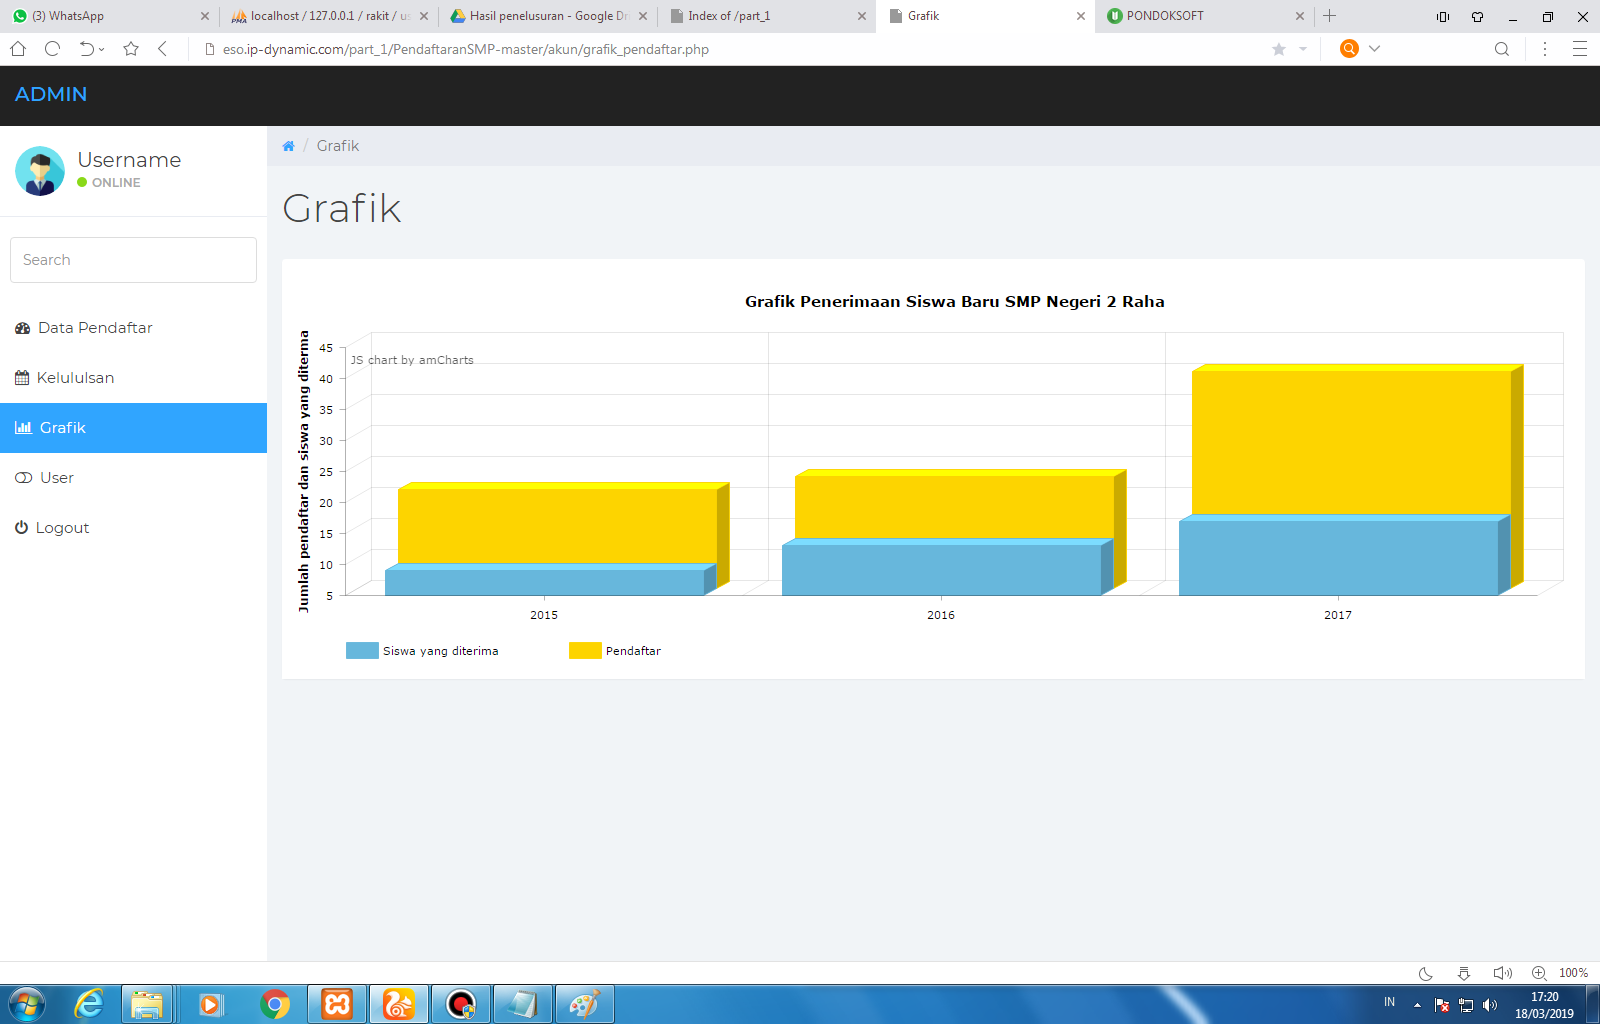Open Data Pendaftar menu item
The height and width of the screenshot is (1024, 1600).
coord(95,328)
